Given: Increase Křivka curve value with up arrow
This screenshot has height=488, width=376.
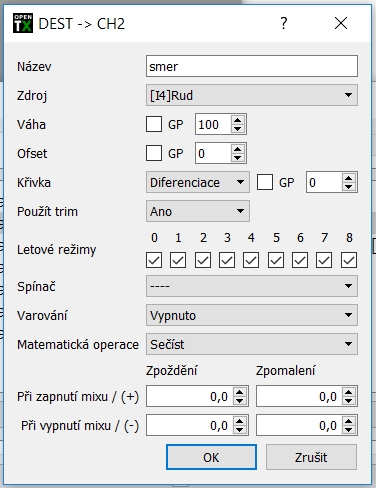Looking at the screenshot, I should pyautogui.click(x=348, y=178).
